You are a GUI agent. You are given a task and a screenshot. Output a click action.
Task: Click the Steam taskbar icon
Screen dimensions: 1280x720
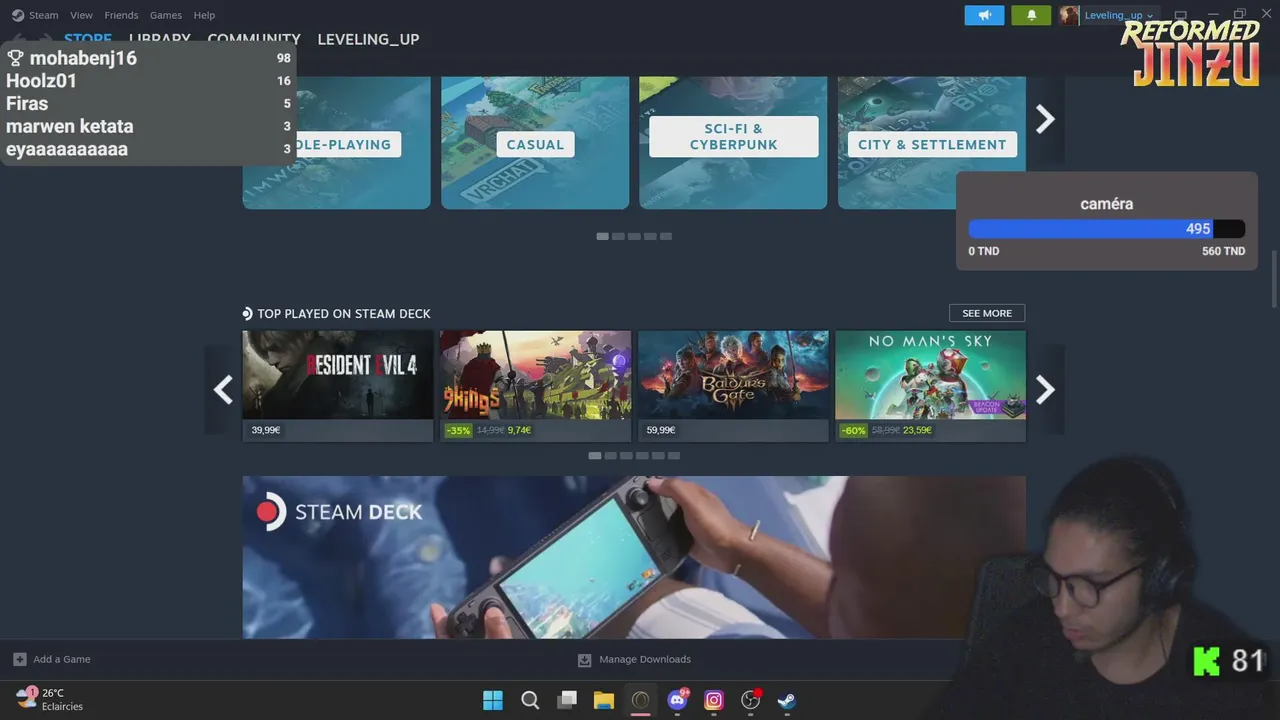pyautogui.click(x=787, y=700)
